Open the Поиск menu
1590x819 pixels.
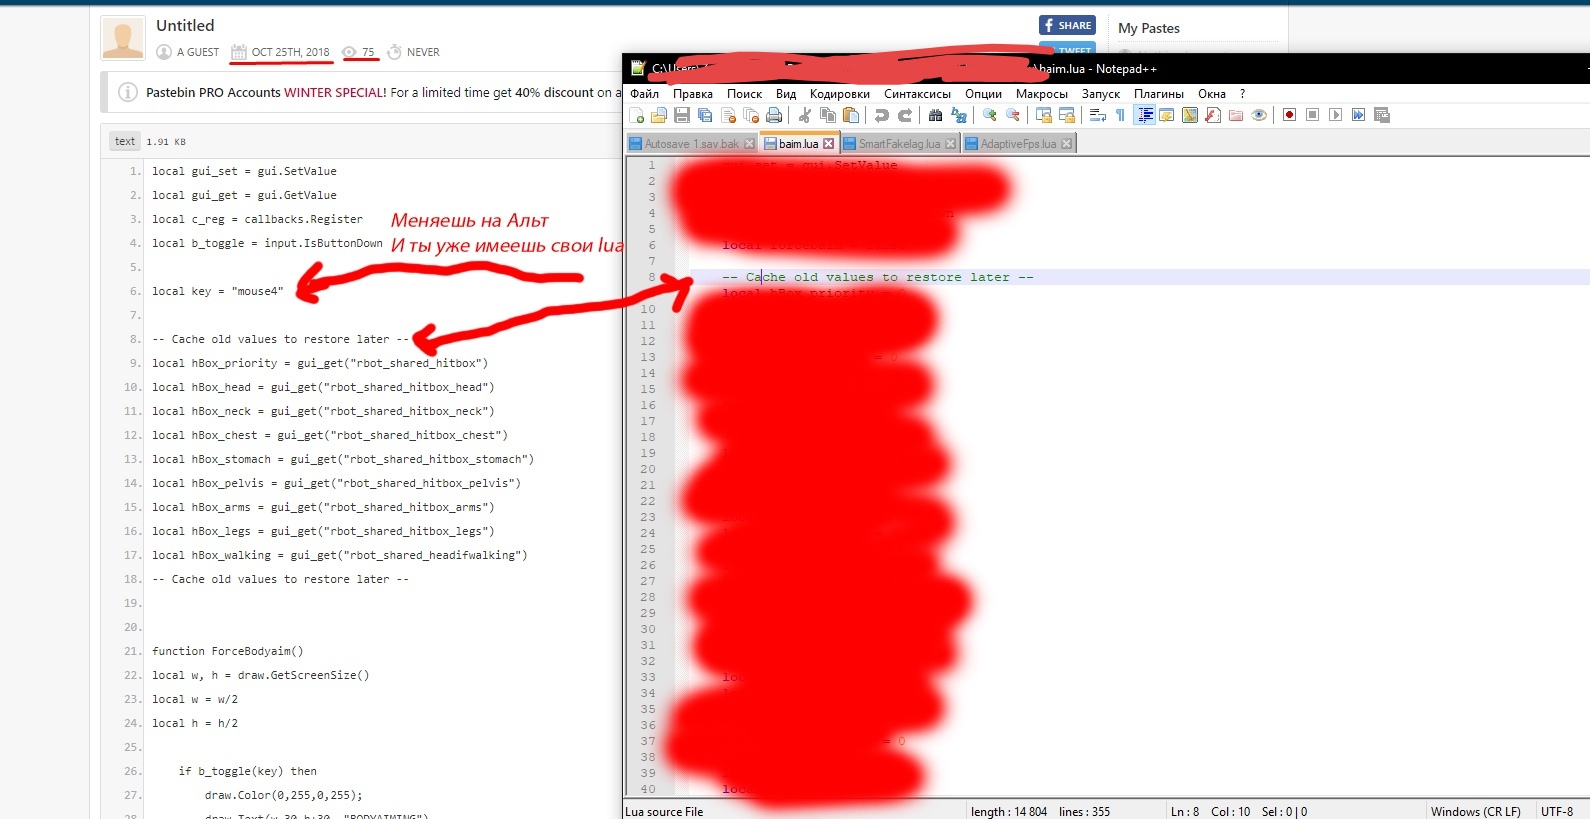[745, 94]
